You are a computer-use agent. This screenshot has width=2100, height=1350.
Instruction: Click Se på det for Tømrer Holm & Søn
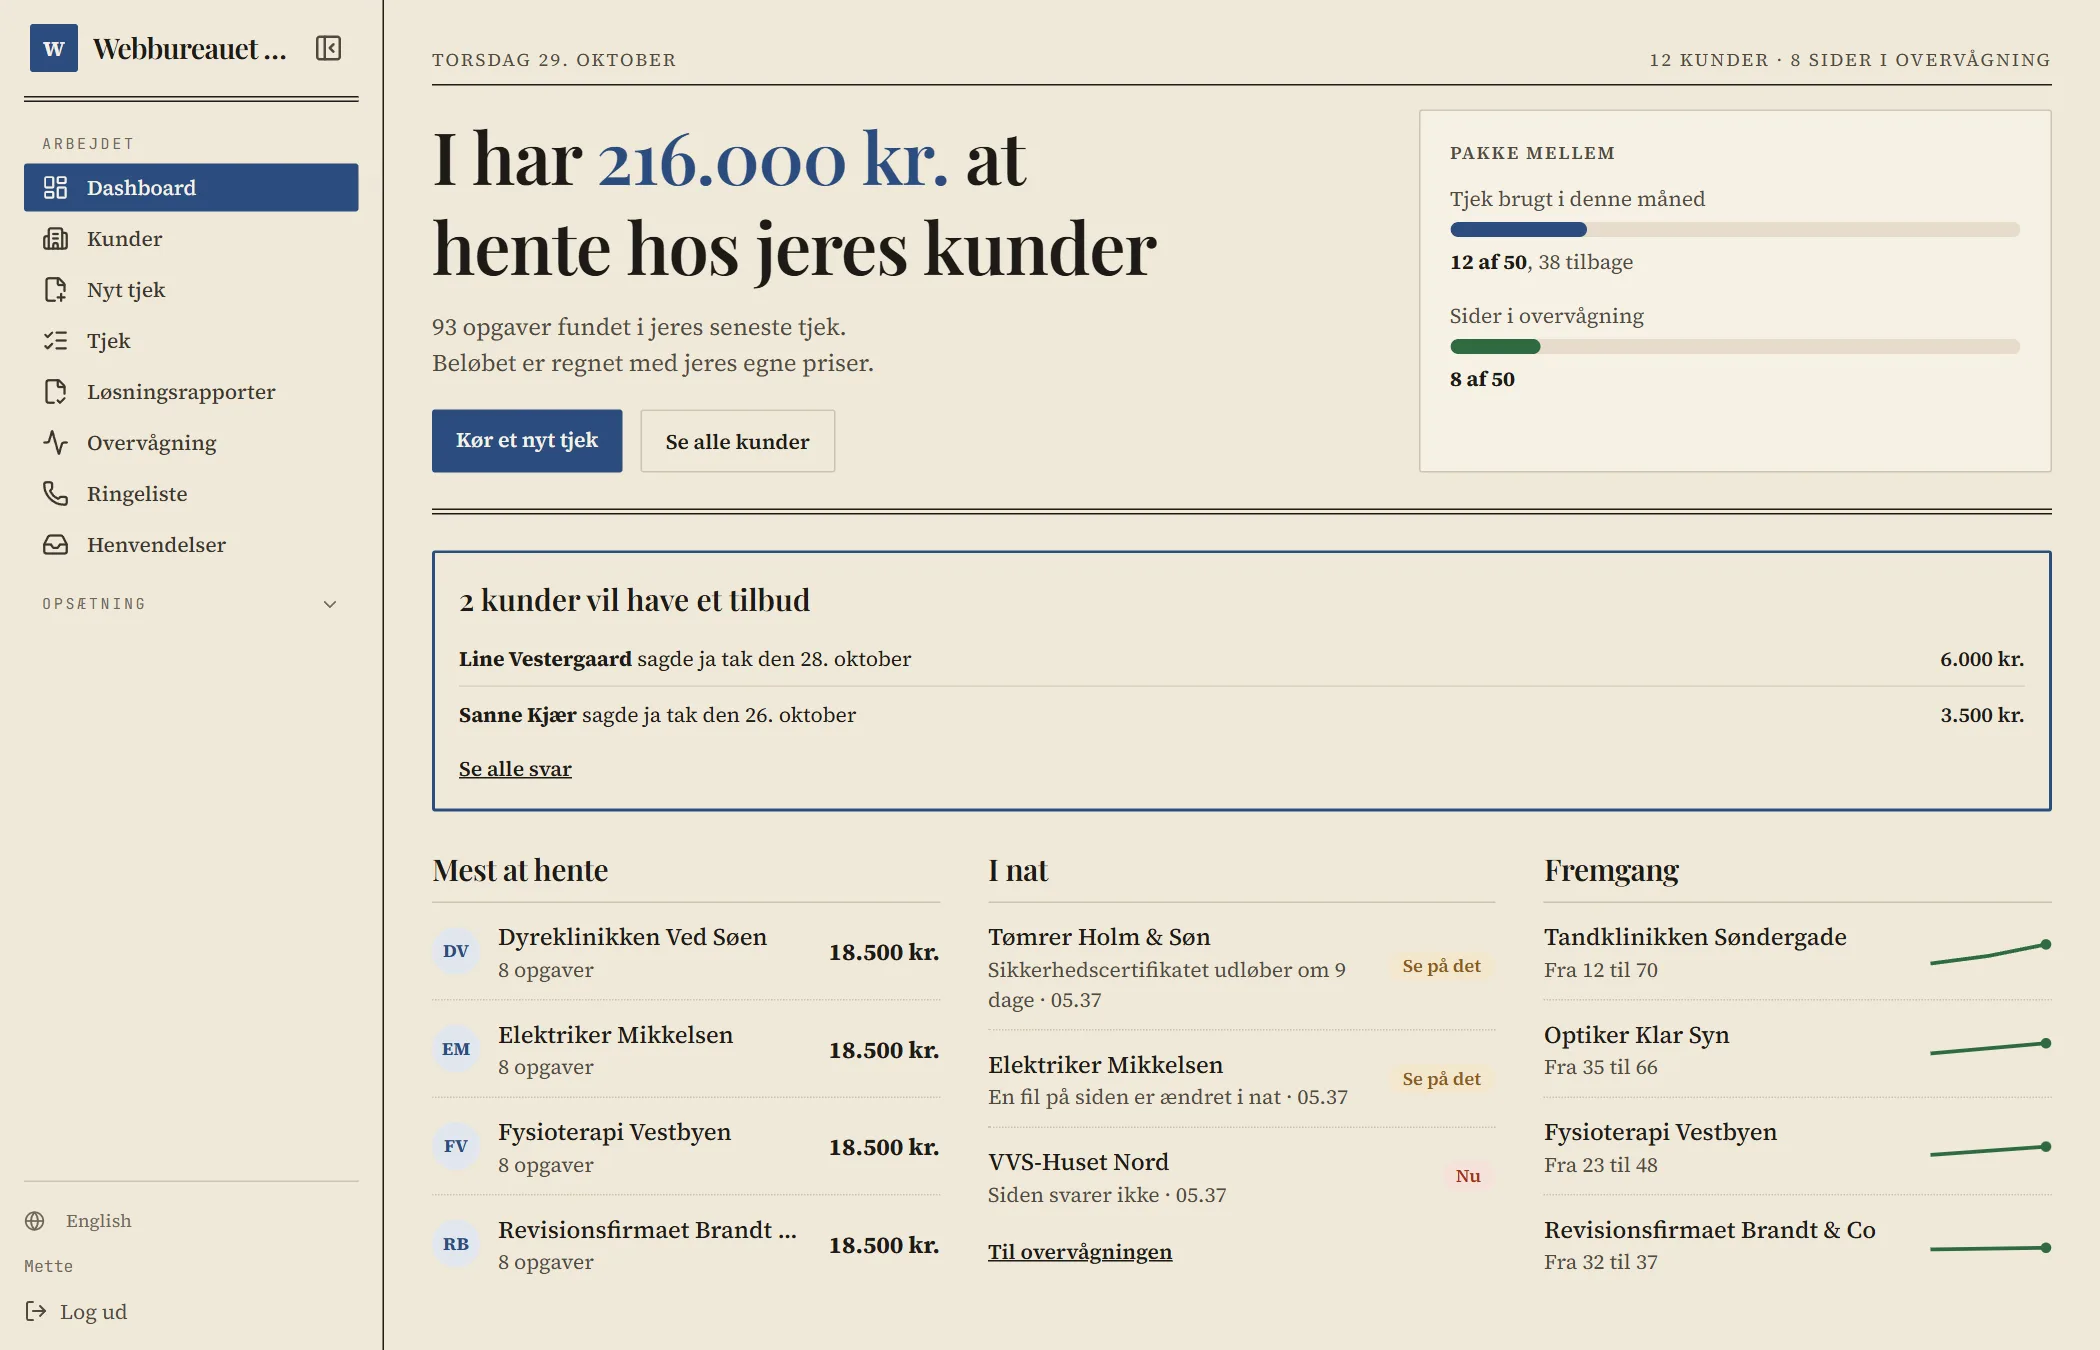coord(1441,966)
